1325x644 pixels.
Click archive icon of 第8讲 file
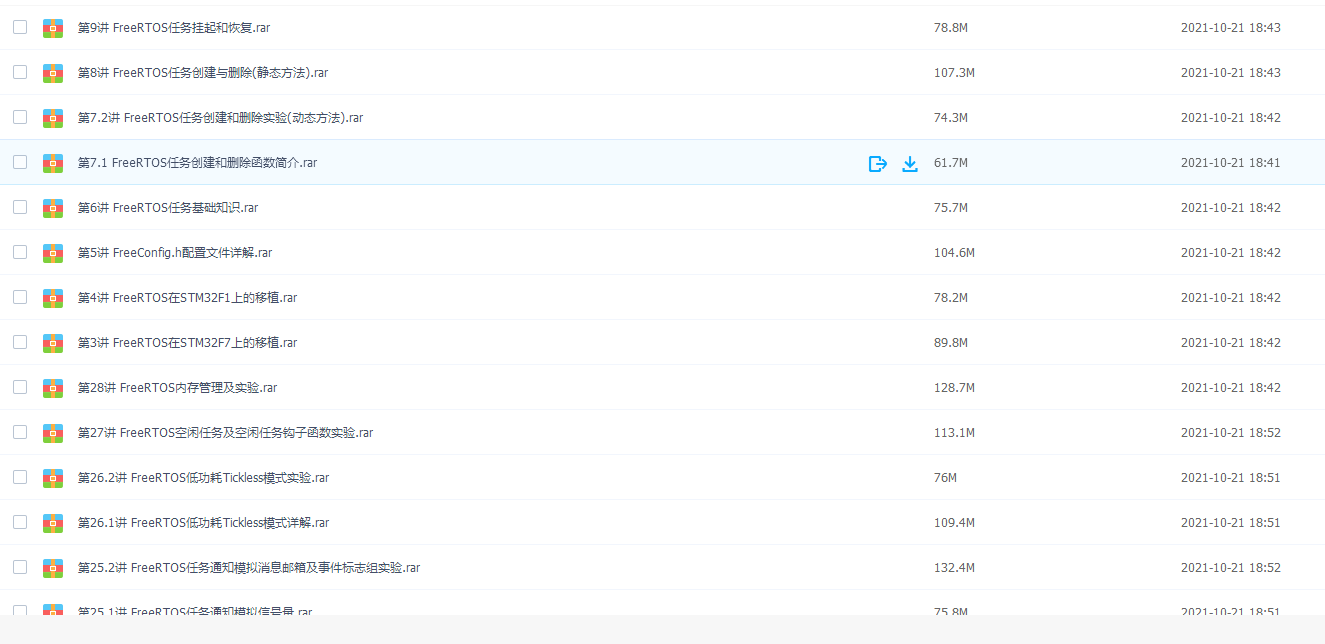[x=53, y=73]
